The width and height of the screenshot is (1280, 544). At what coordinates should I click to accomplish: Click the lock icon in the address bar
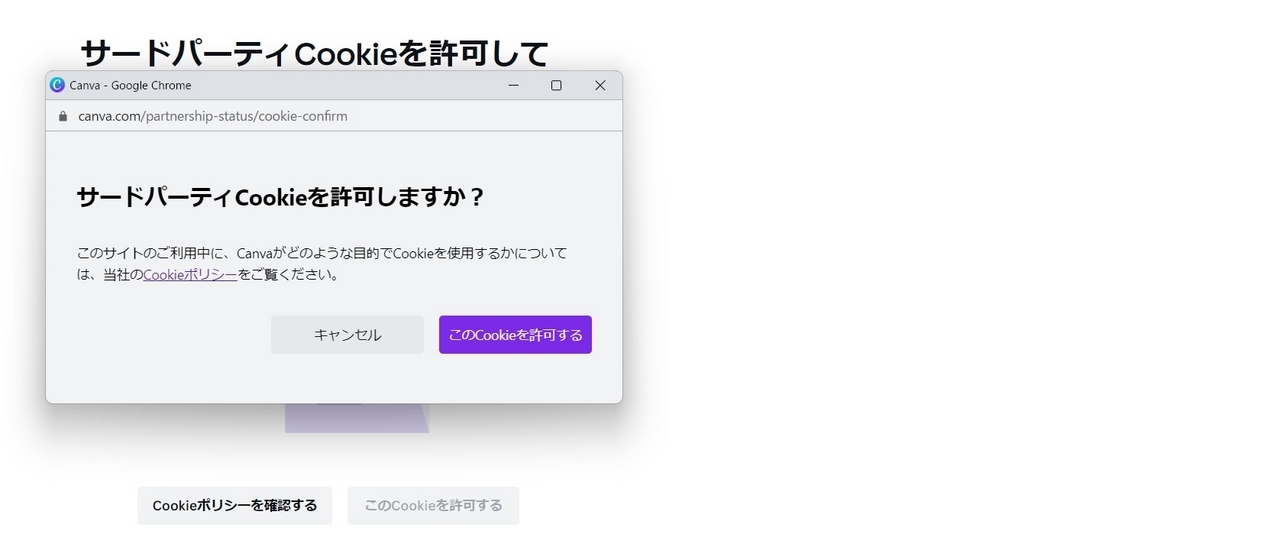pos(63,116)
